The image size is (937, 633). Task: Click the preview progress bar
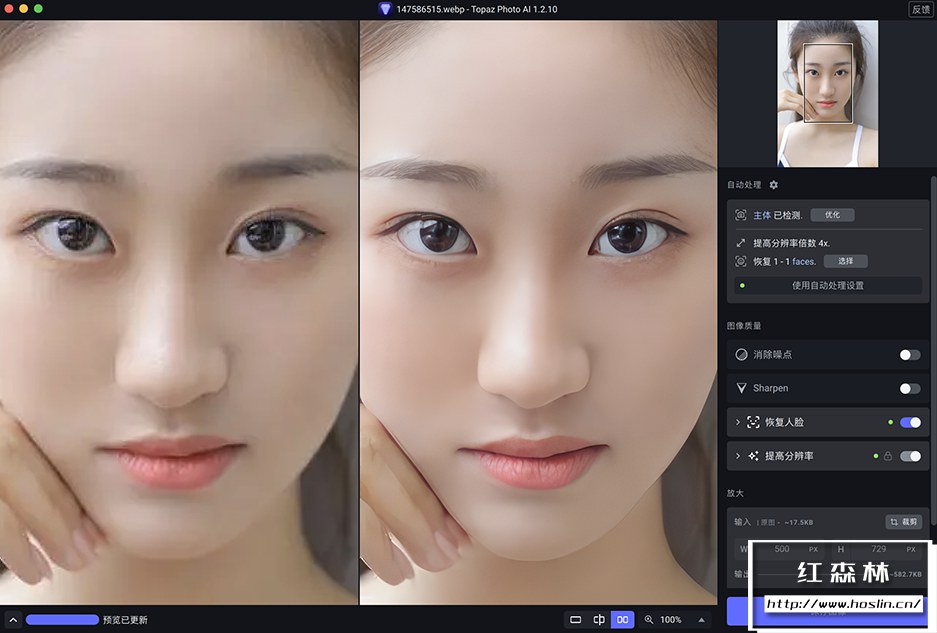click(x=62, y=620)
